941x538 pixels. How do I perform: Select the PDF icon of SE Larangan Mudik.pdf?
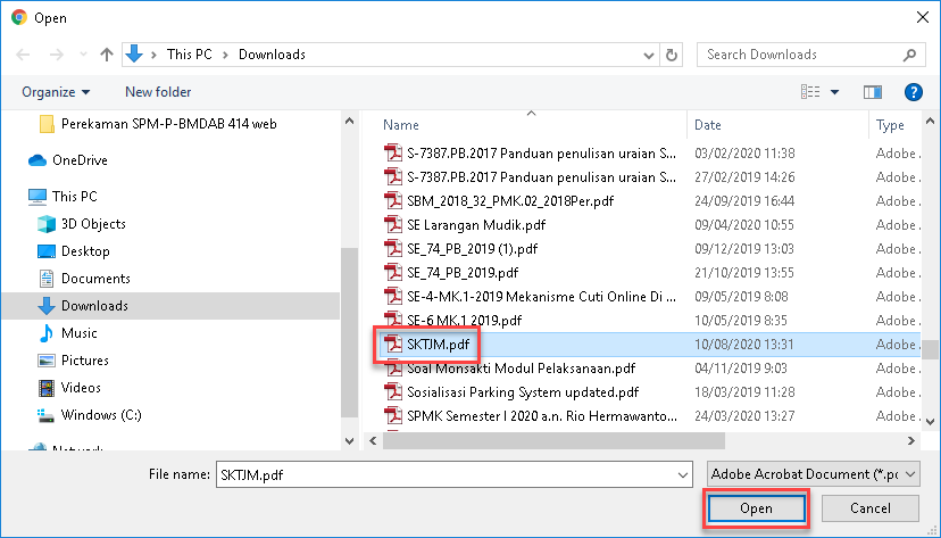click(x=392, y=225)
